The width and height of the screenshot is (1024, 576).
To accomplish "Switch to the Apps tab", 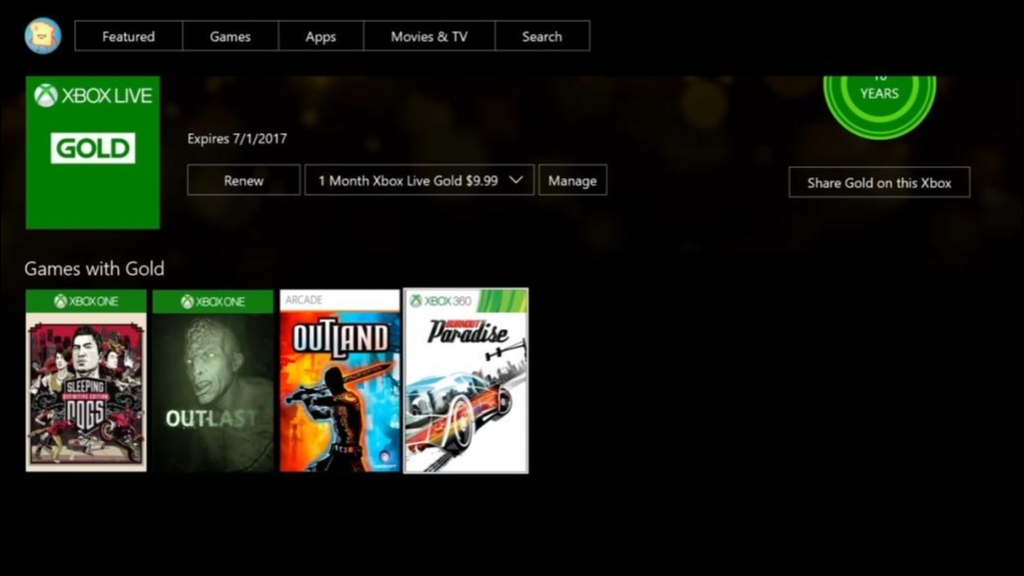I will coord(320,36).
